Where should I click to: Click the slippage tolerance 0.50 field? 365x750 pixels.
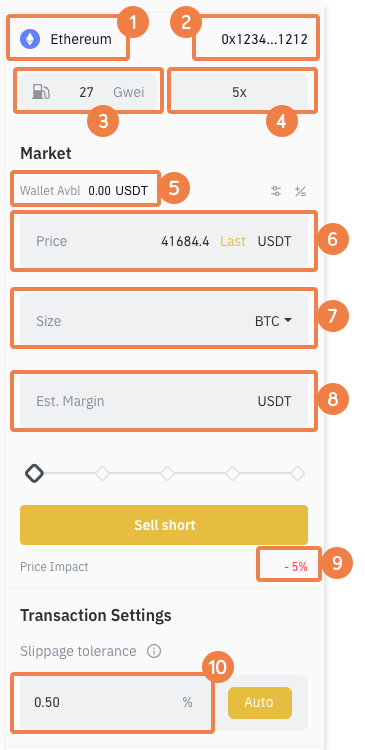click(113, 703)
